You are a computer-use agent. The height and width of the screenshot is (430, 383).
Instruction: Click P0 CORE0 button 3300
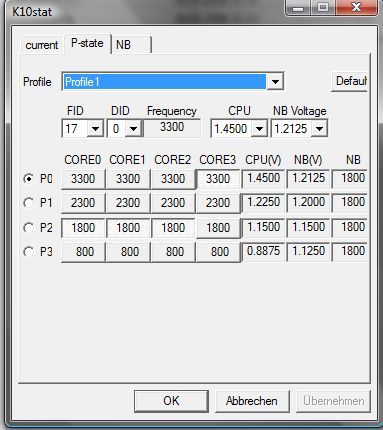point(83,179)
